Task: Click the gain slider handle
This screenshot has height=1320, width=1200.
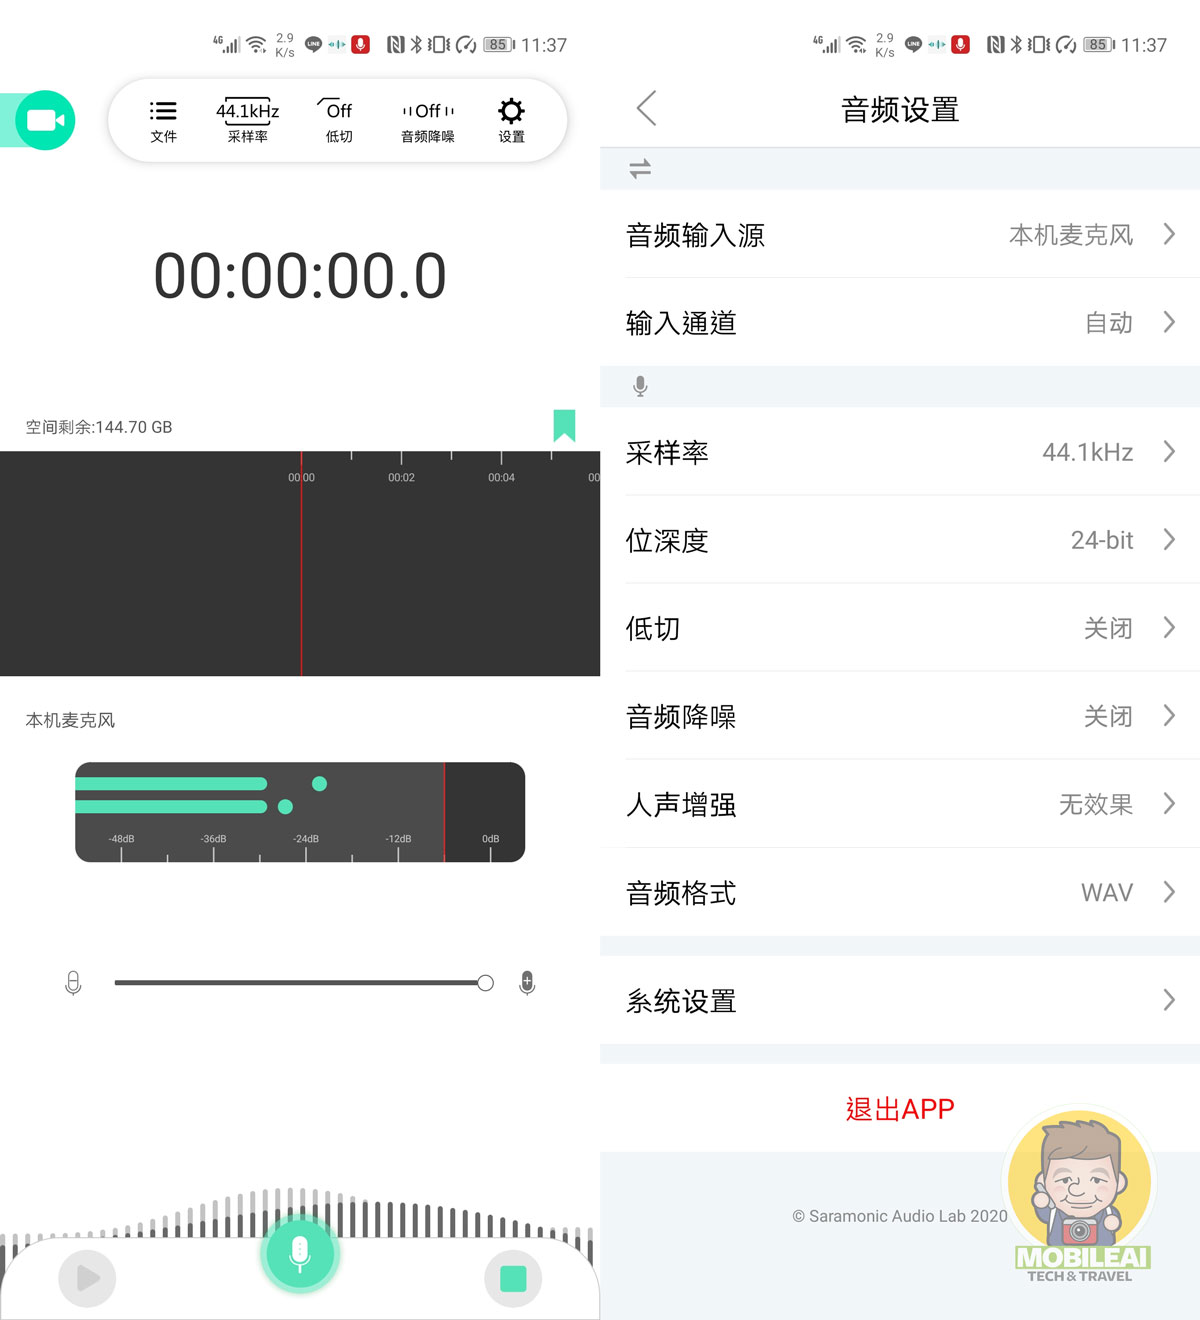Action: click(x=485, y=983)
